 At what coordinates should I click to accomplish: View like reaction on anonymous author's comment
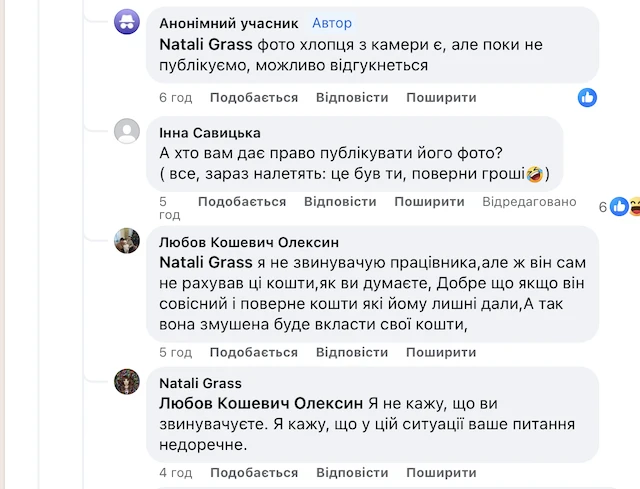click(588, 97)
